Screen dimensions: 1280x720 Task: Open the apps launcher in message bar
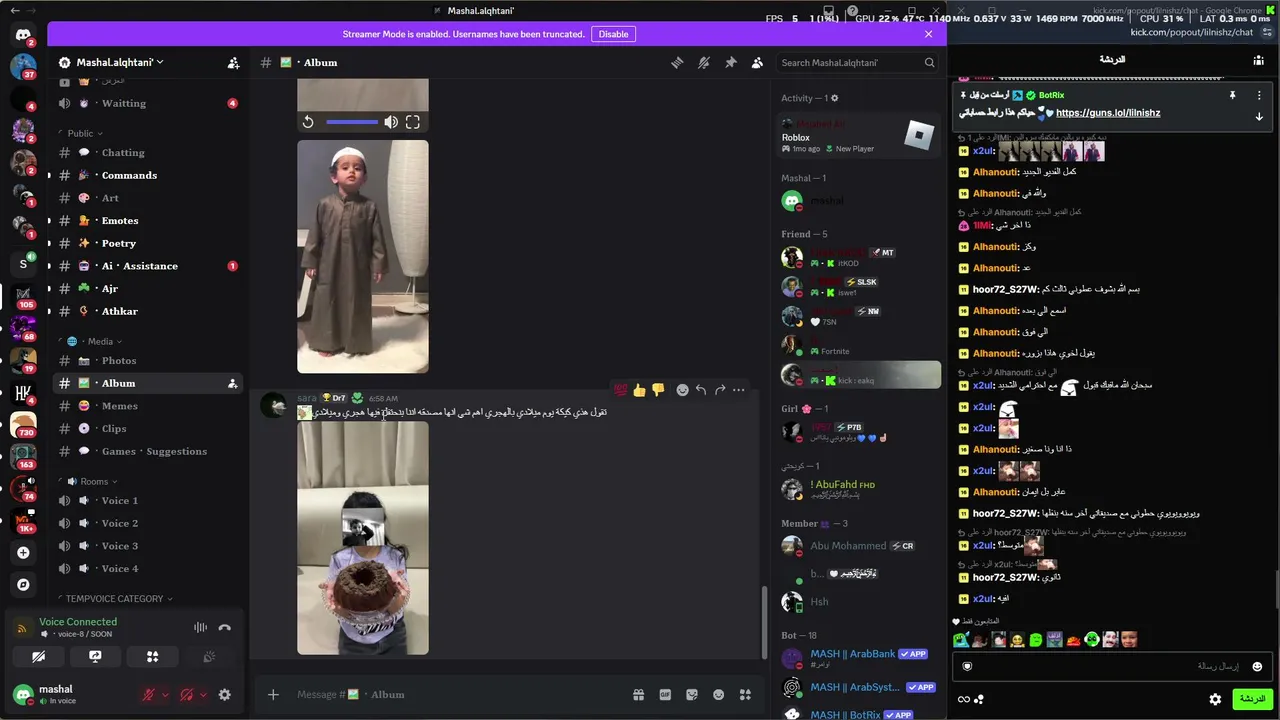click(x=745, y=695)
